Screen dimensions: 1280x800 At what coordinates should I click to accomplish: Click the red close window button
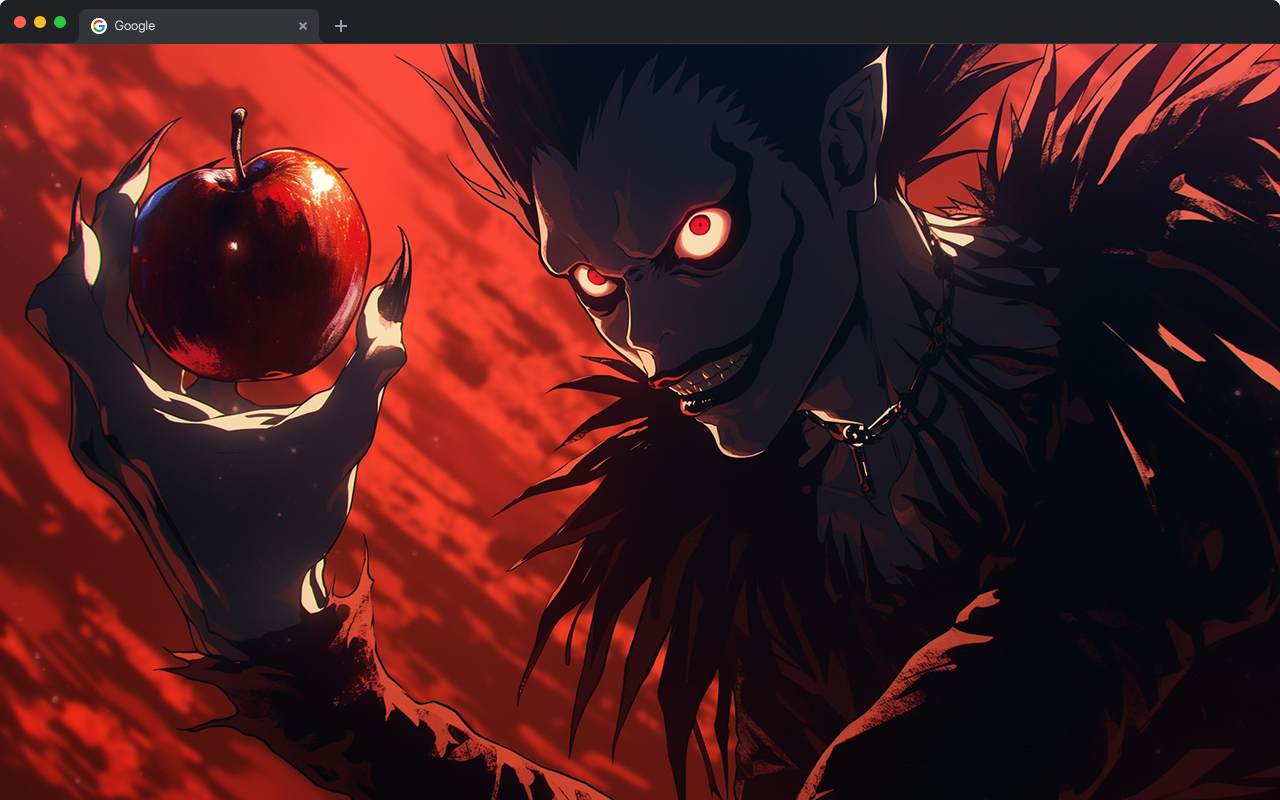tap(20, 22)
